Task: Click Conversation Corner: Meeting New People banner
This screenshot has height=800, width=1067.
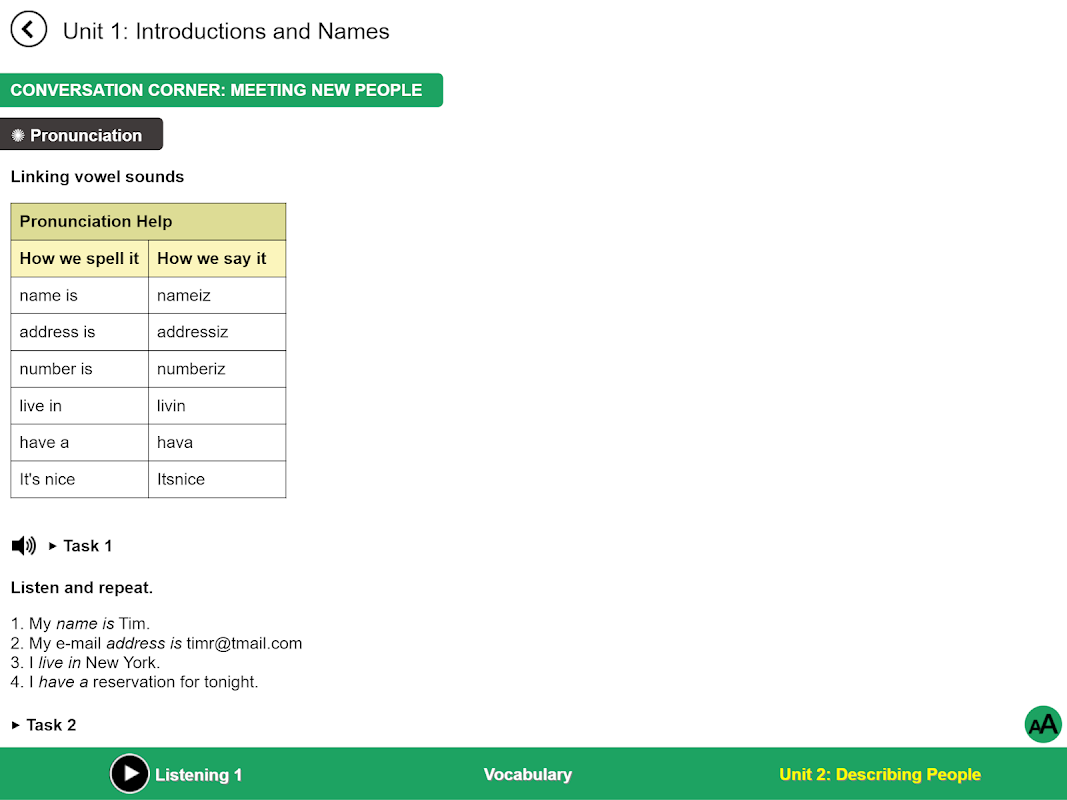Action: coord(221,90)
